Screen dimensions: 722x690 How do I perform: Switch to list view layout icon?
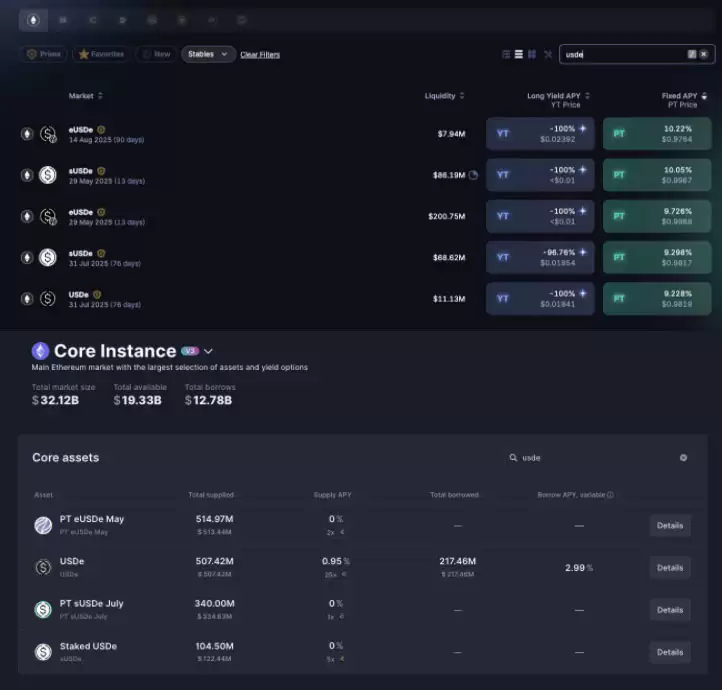[518, 54]
